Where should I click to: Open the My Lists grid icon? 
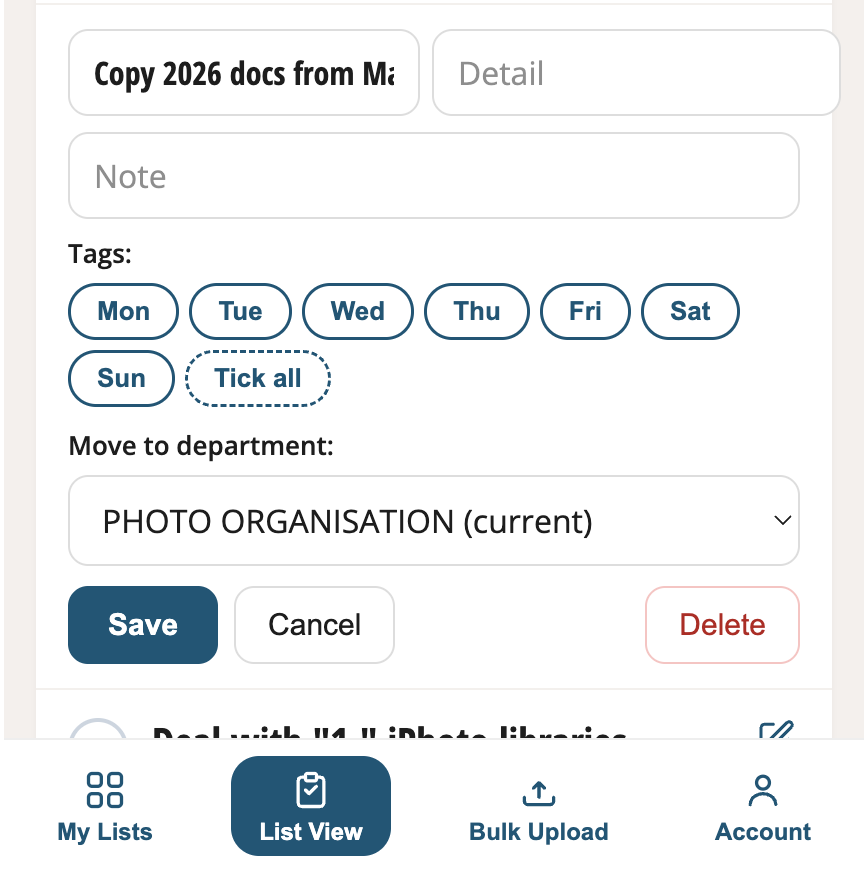105,790
